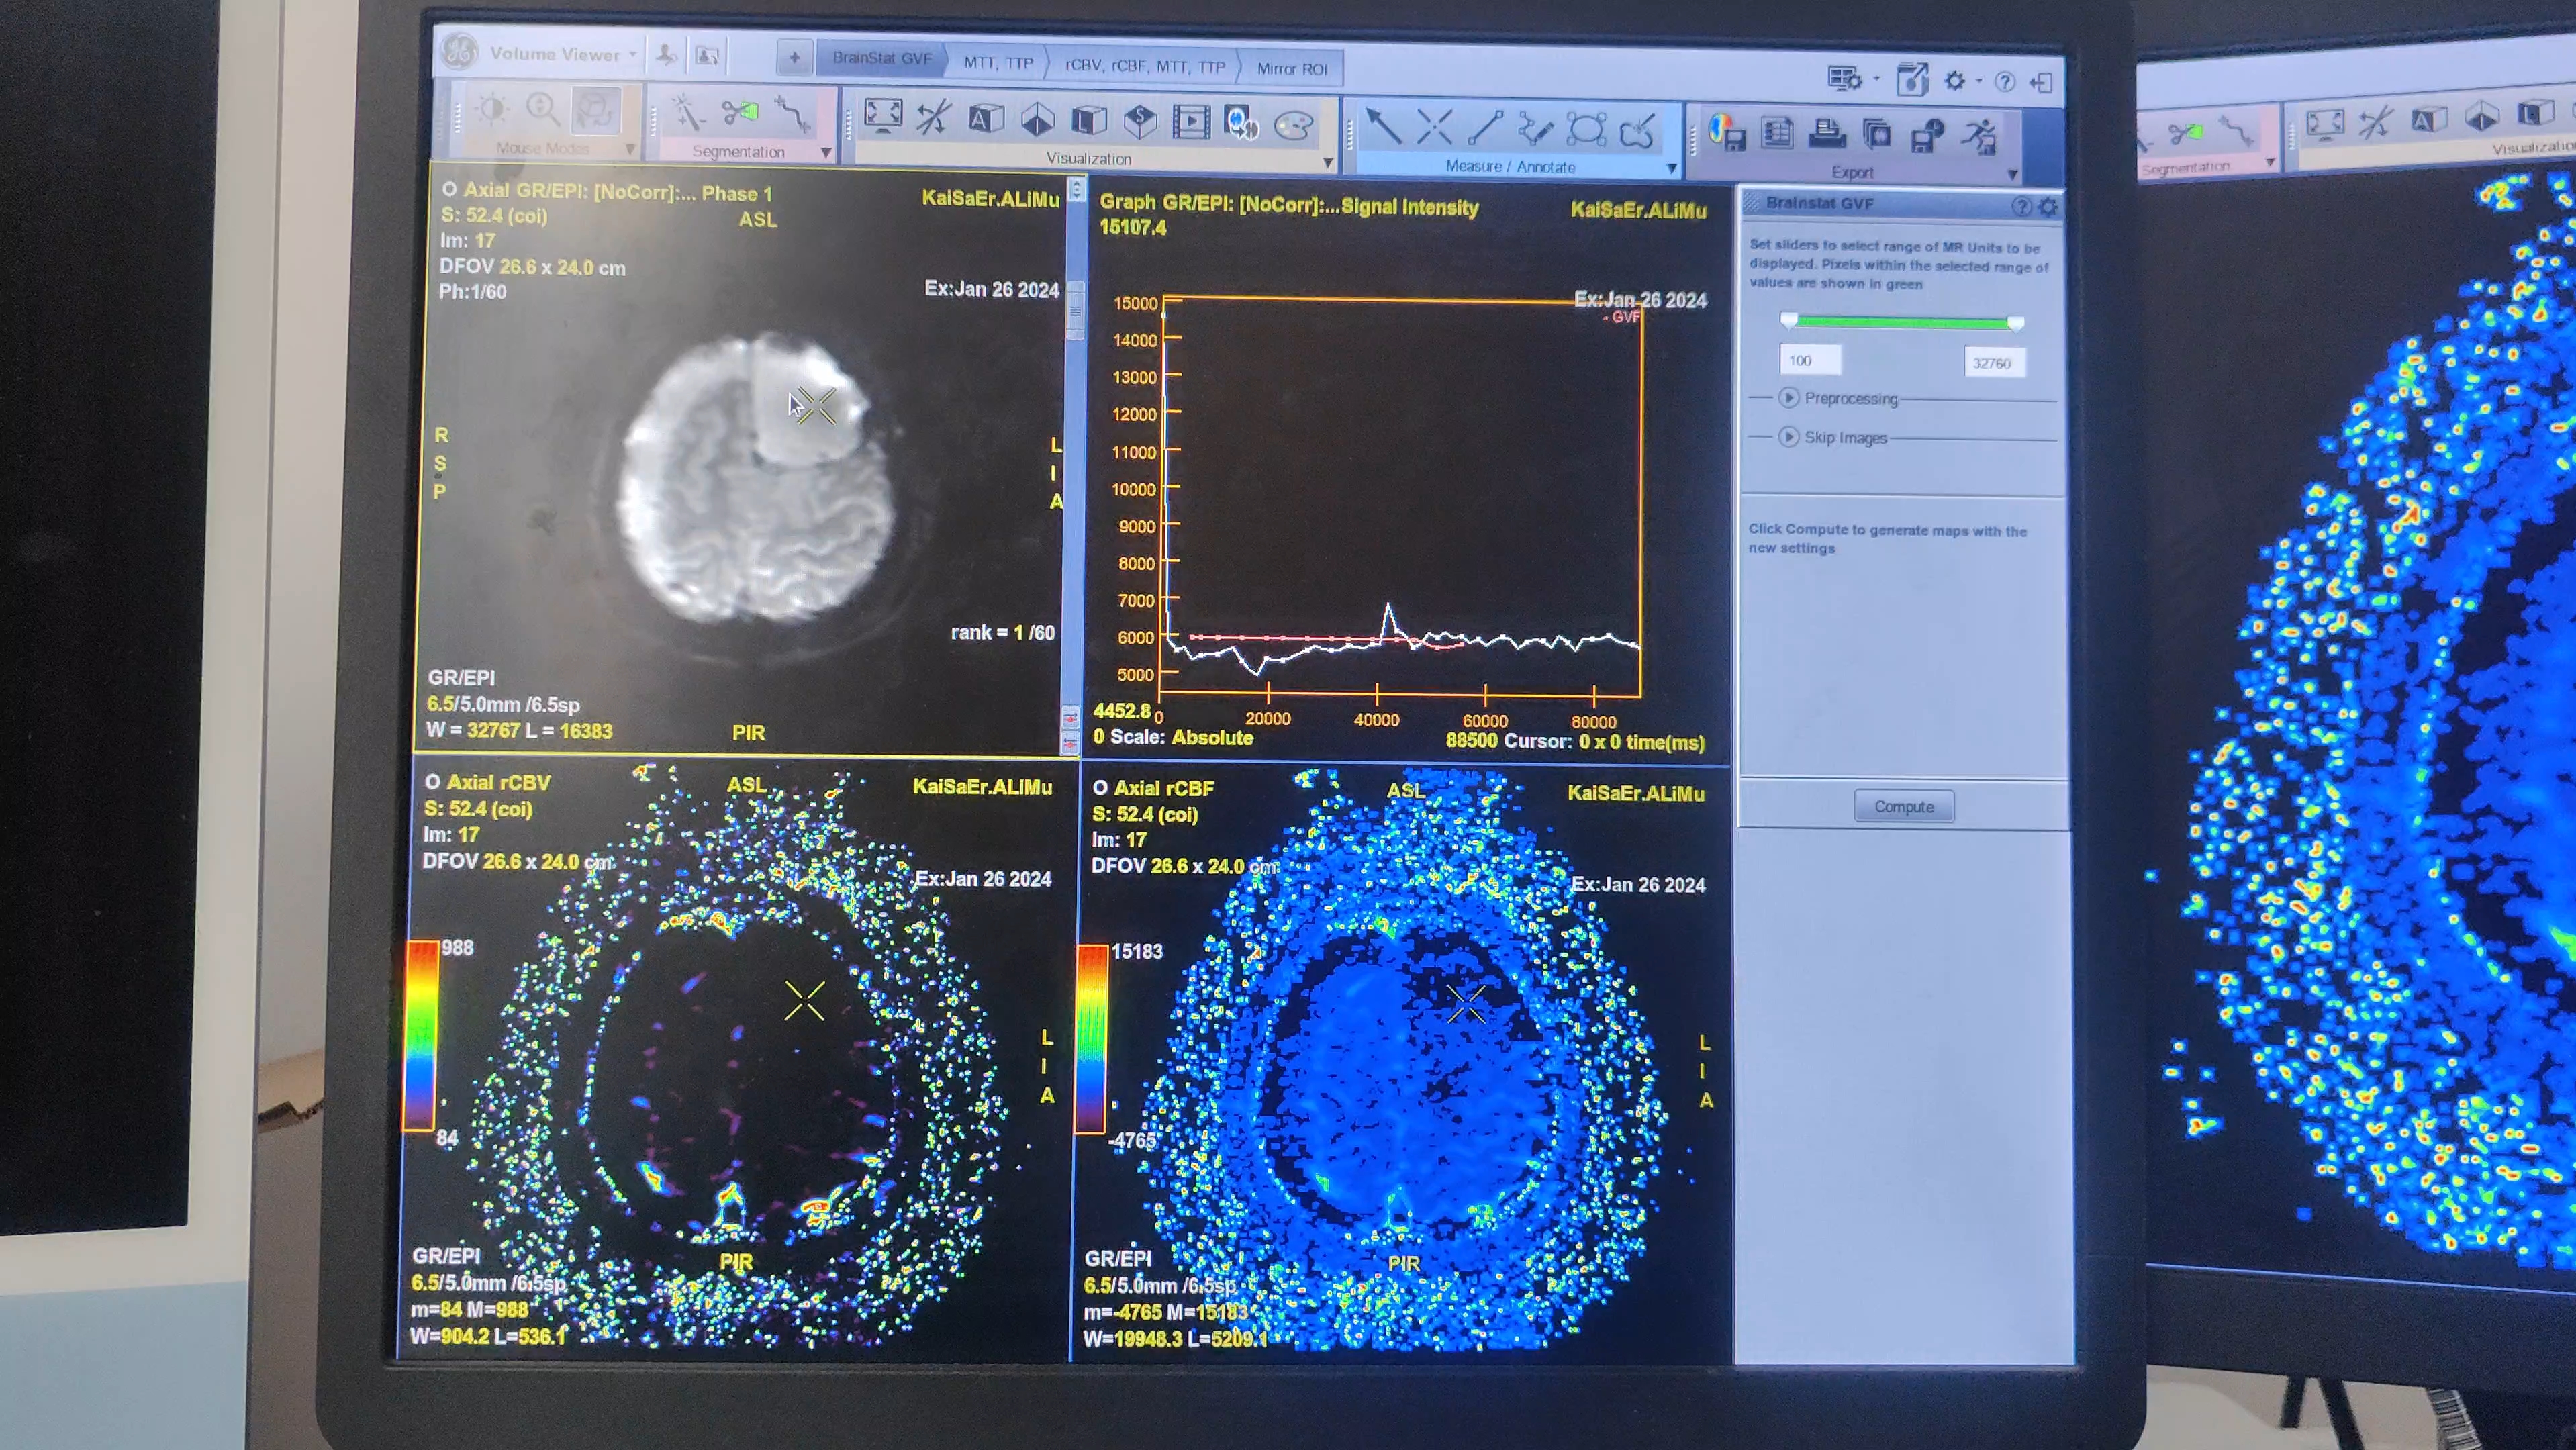Set left view with the L cube
This screenshot has width=2576, height=1450.
(x=1089, y=121)
